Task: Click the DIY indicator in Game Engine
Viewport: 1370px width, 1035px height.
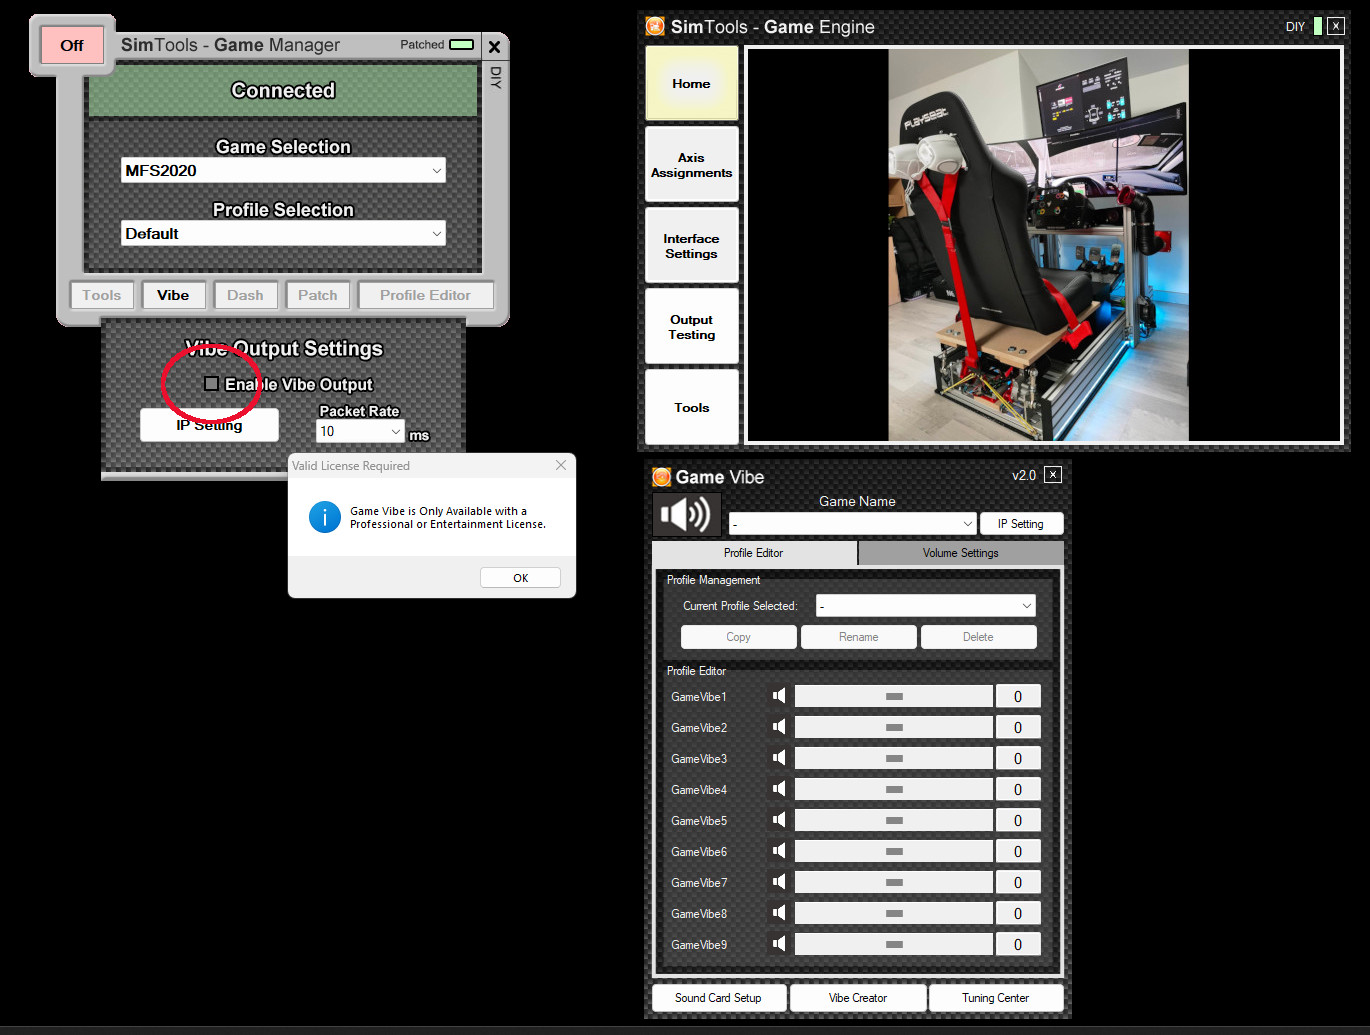Action: [x=1318, y=26]
